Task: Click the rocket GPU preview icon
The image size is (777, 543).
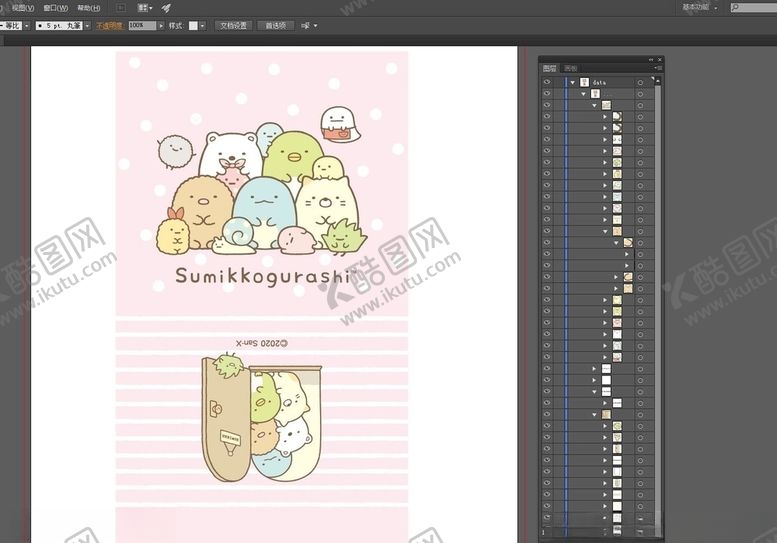Action: (167, 8)
